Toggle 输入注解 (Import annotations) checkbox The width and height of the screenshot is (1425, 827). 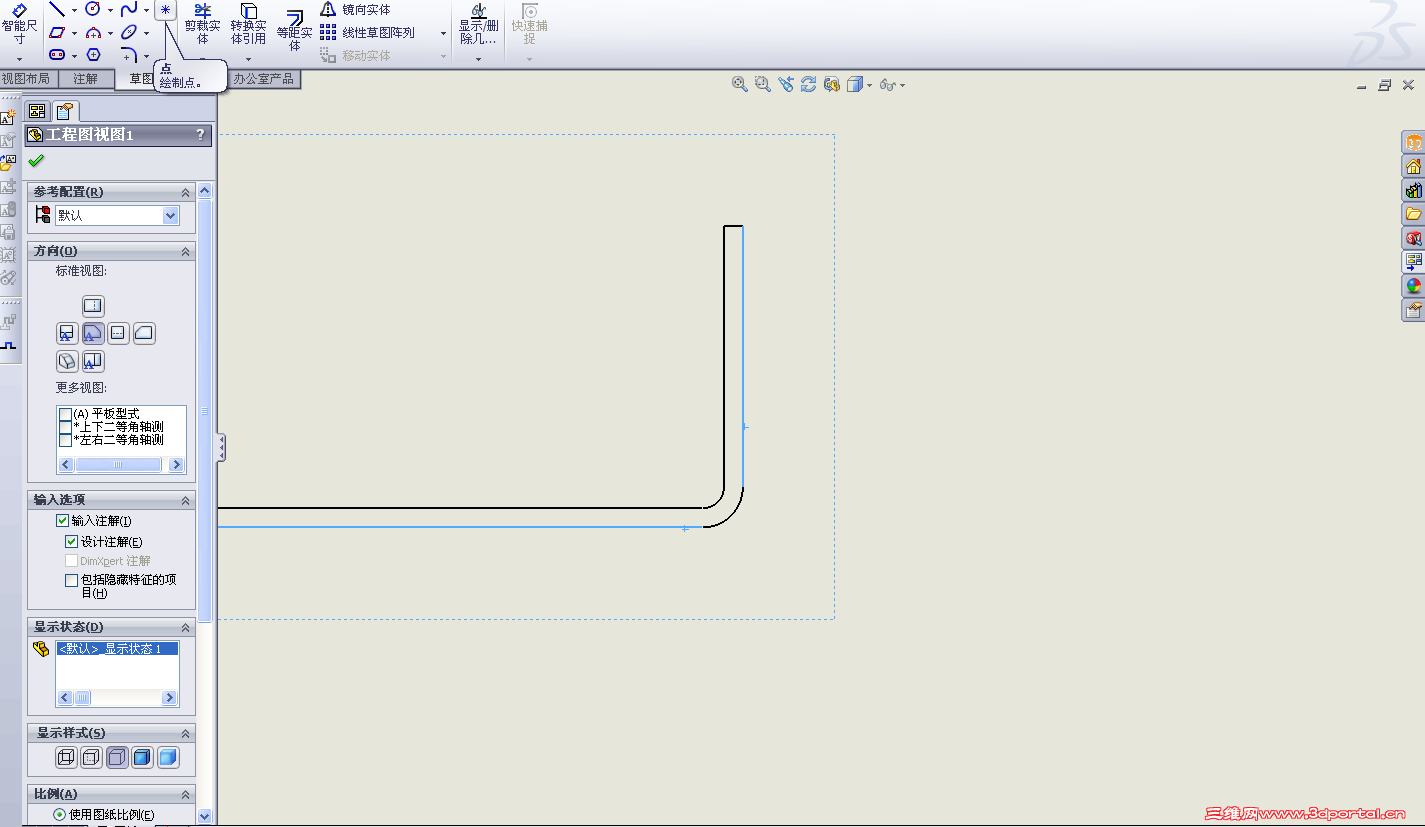63,521
